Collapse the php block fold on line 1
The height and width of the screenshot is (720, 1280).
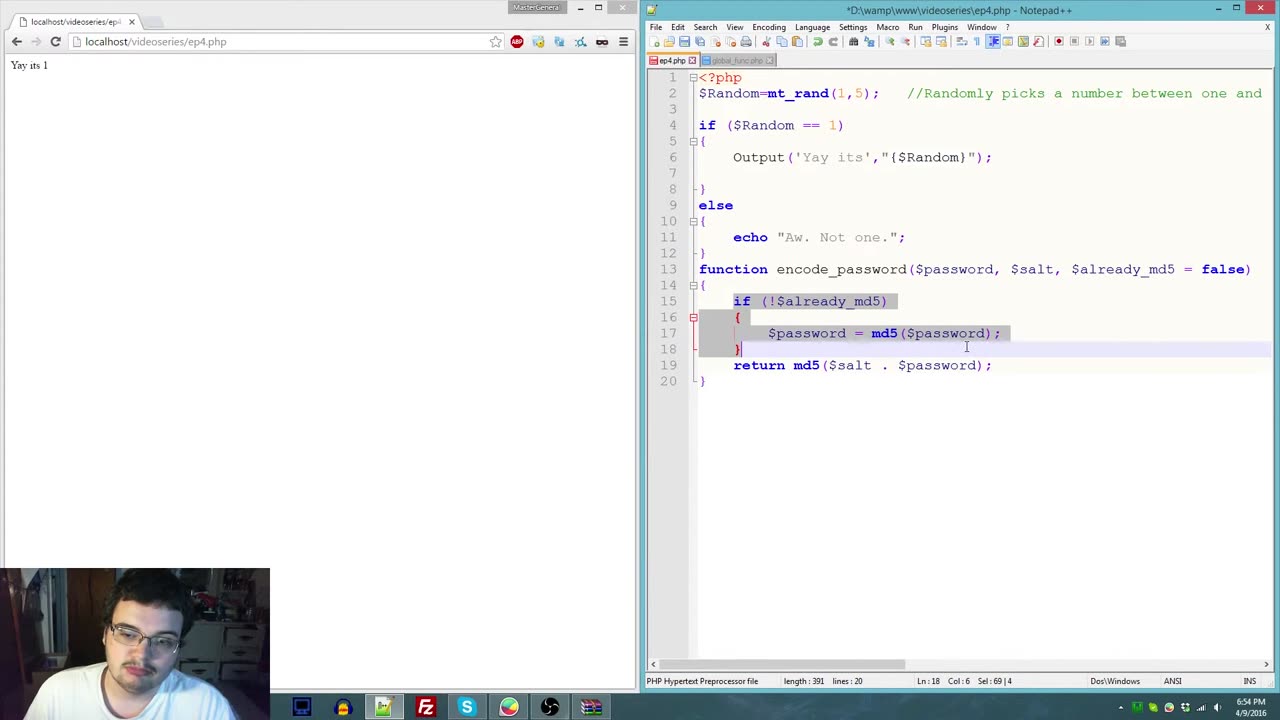tap(693, 77)
